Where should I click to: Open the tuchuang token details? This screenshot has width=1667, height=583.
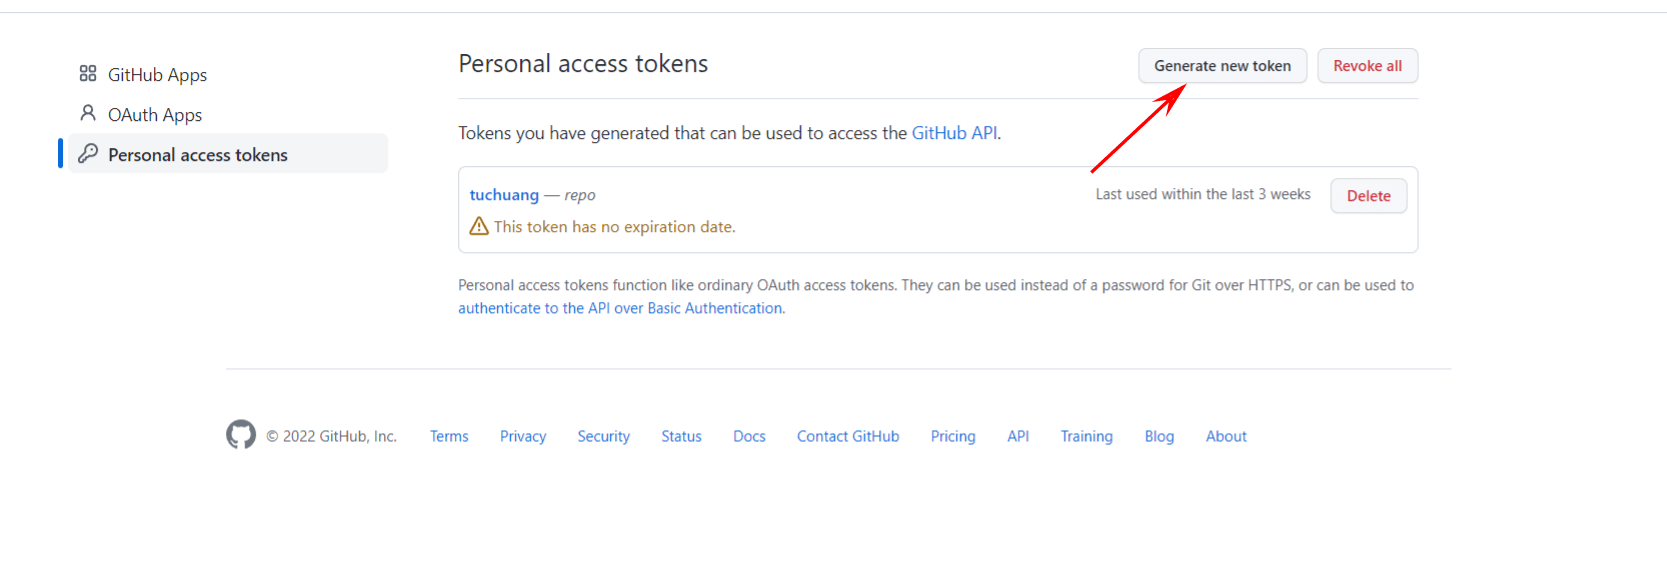point(504,194)
